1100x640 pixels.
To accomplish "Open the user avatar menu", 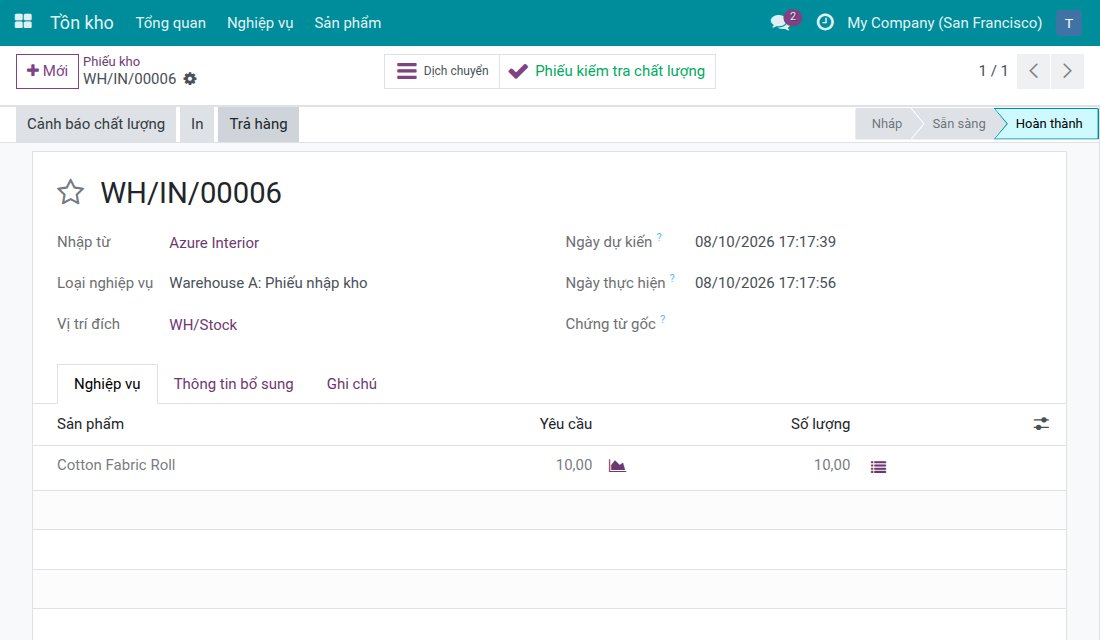I will pos(1068,22).
